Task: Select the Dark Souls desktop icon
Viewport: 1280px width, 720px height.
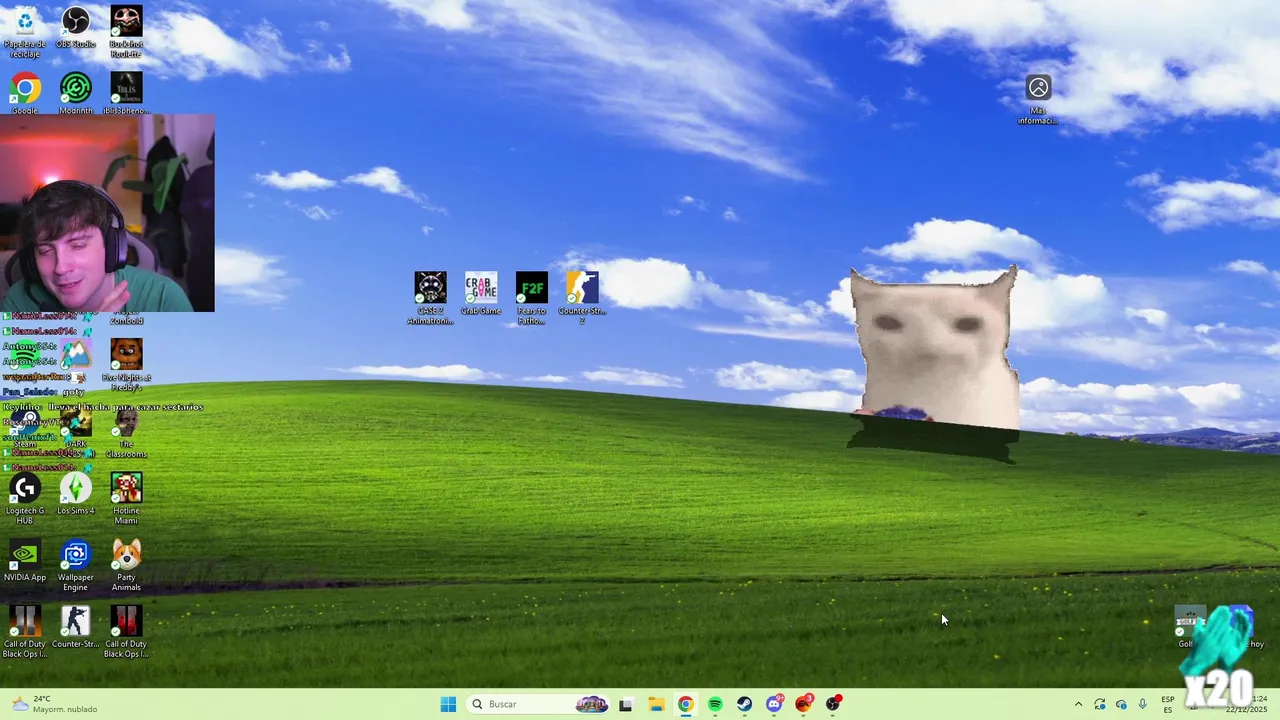Action: 76,432
